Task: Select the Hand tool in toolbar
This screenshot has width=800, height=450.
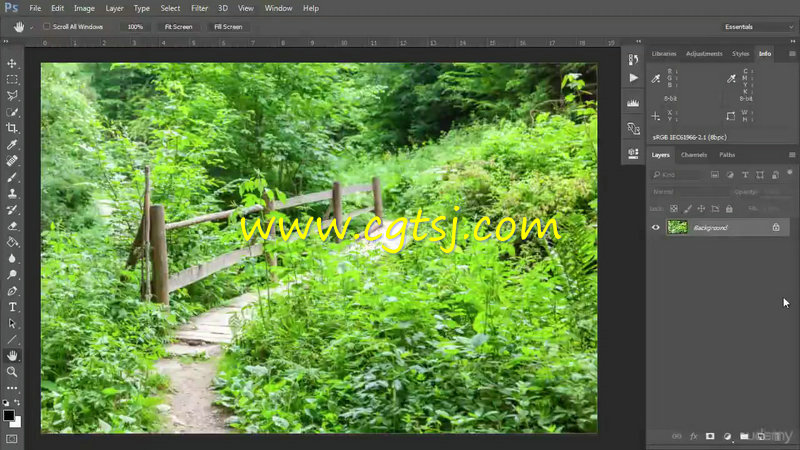Action: tap(12, 356)
